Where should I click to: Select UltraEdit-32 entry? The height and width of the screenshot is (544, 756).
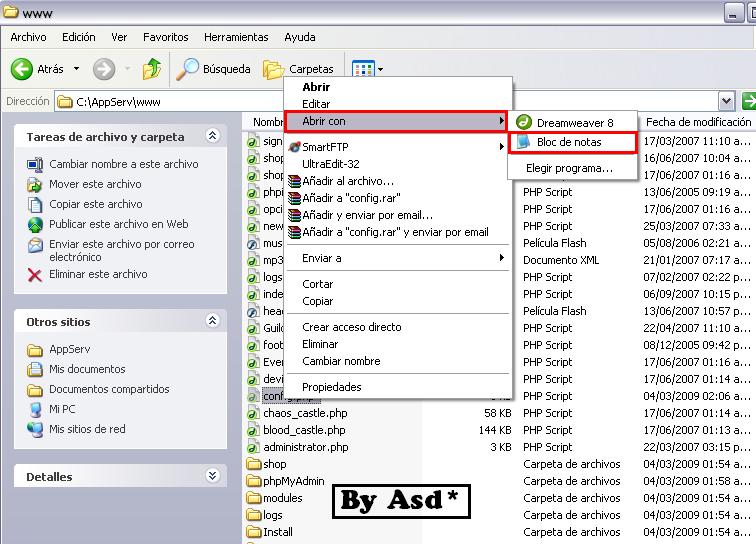(331, 164)
